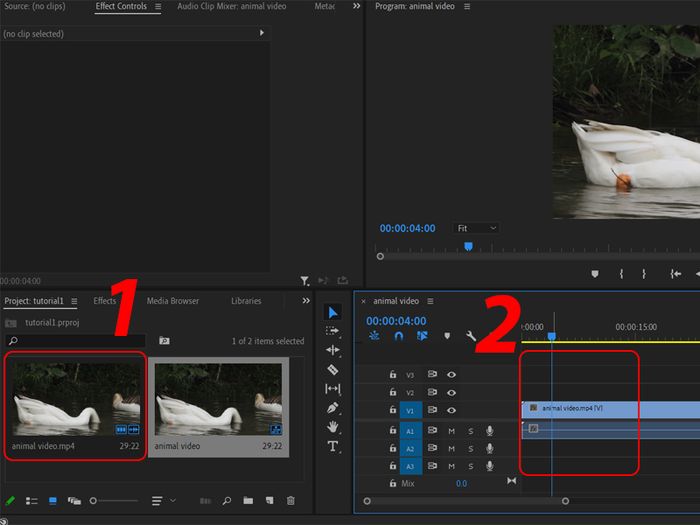The height and width of the screenshot is (525, 700).
Task: Expand the no clip selected arrow
Action: point(262,33)
